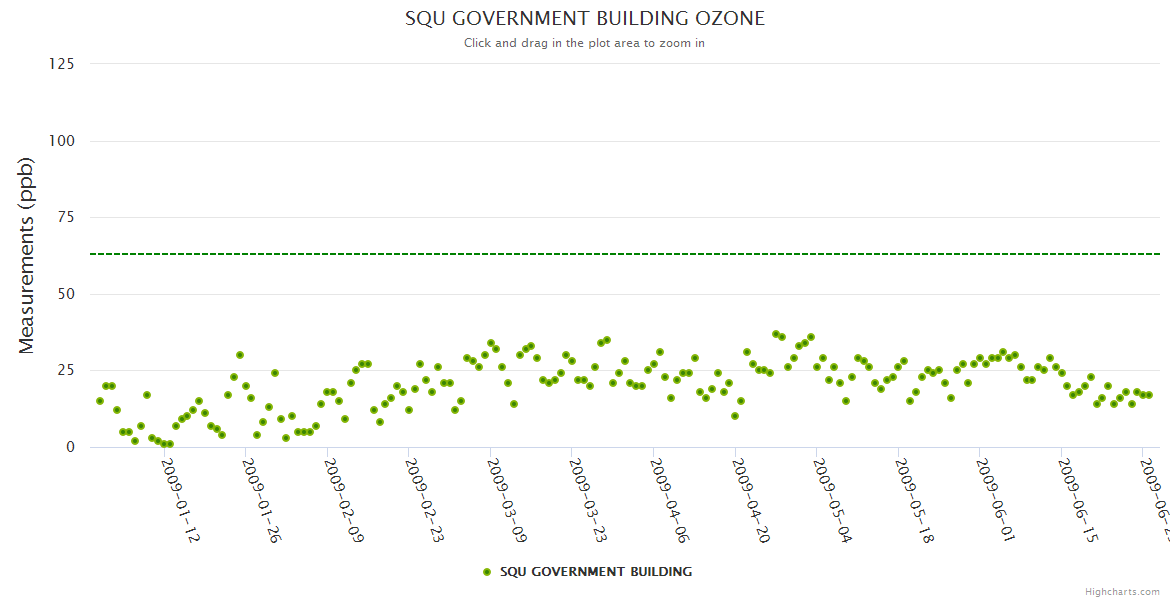This screenshot has height=600, width=1170.
Task: Click the 50 y-axis label
Action: (65, 294)
